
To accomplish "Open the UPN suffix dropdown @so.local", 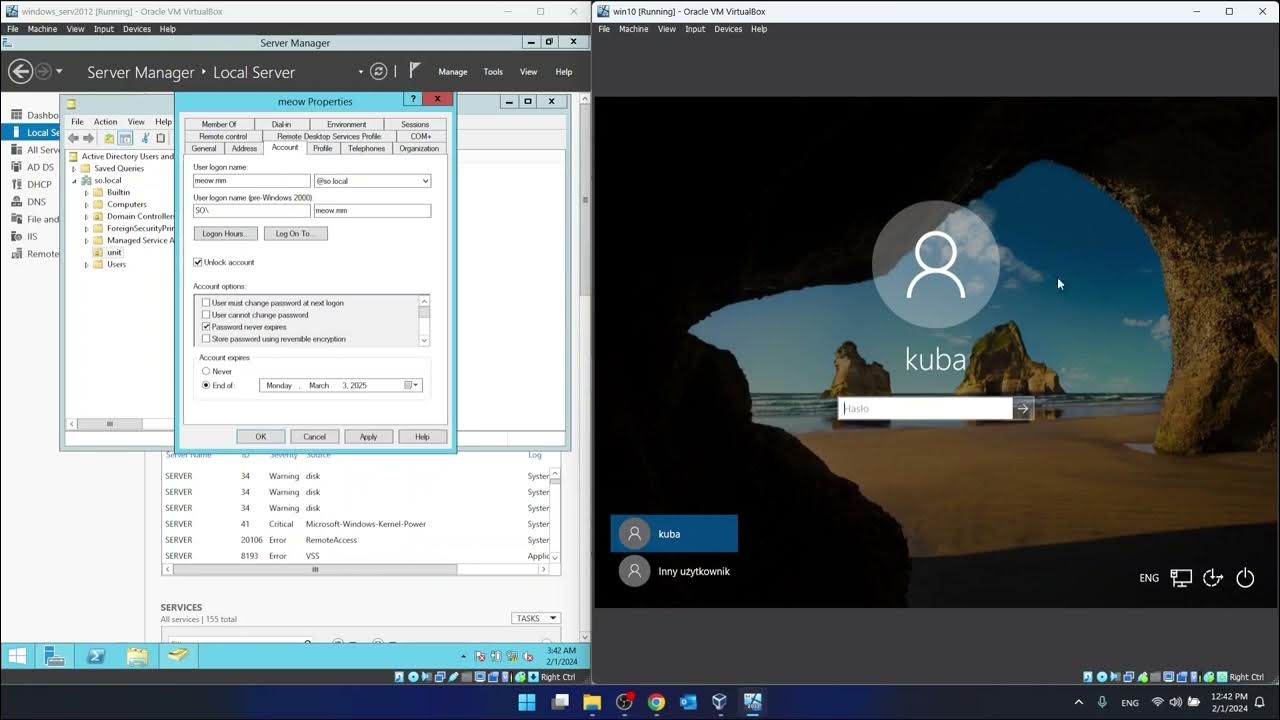I will pyautogui.click(x=425, y=181).
